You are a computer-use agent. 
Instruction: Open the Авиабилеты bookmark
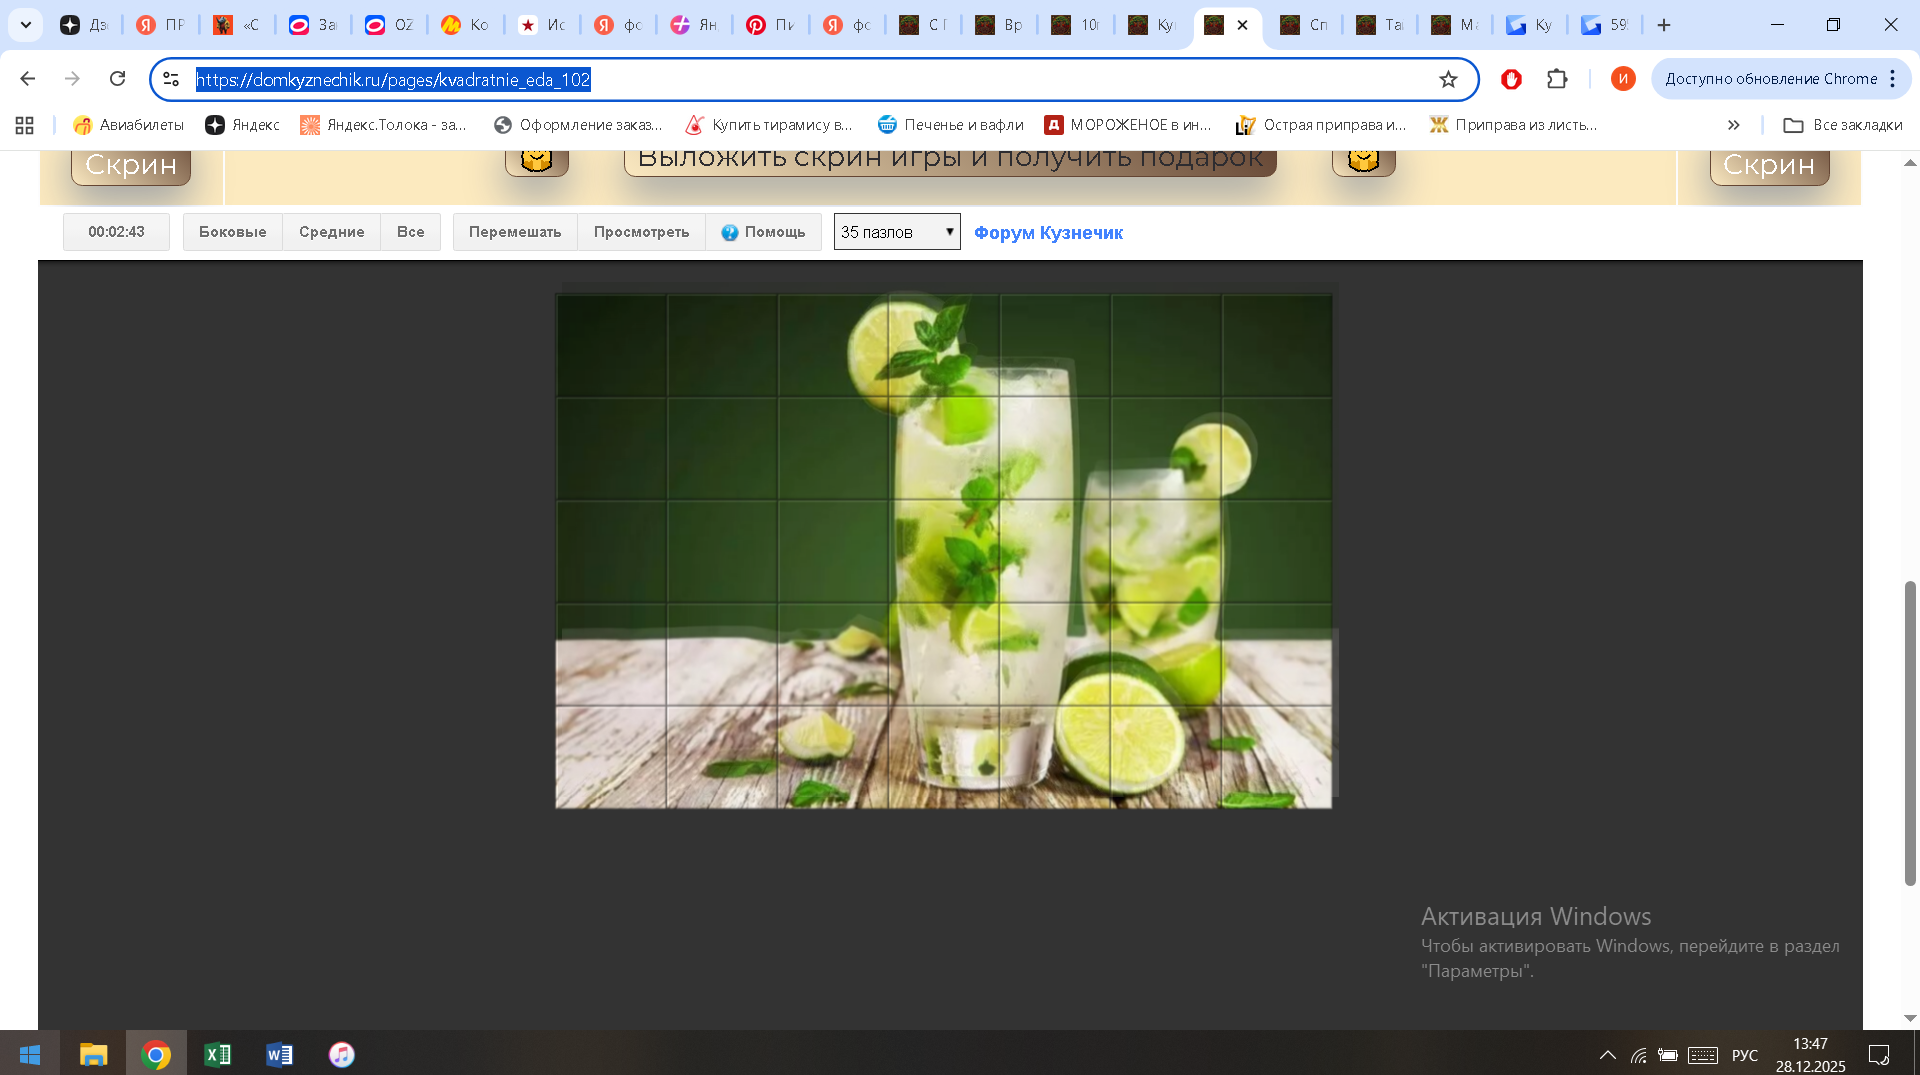coord(129,125)
